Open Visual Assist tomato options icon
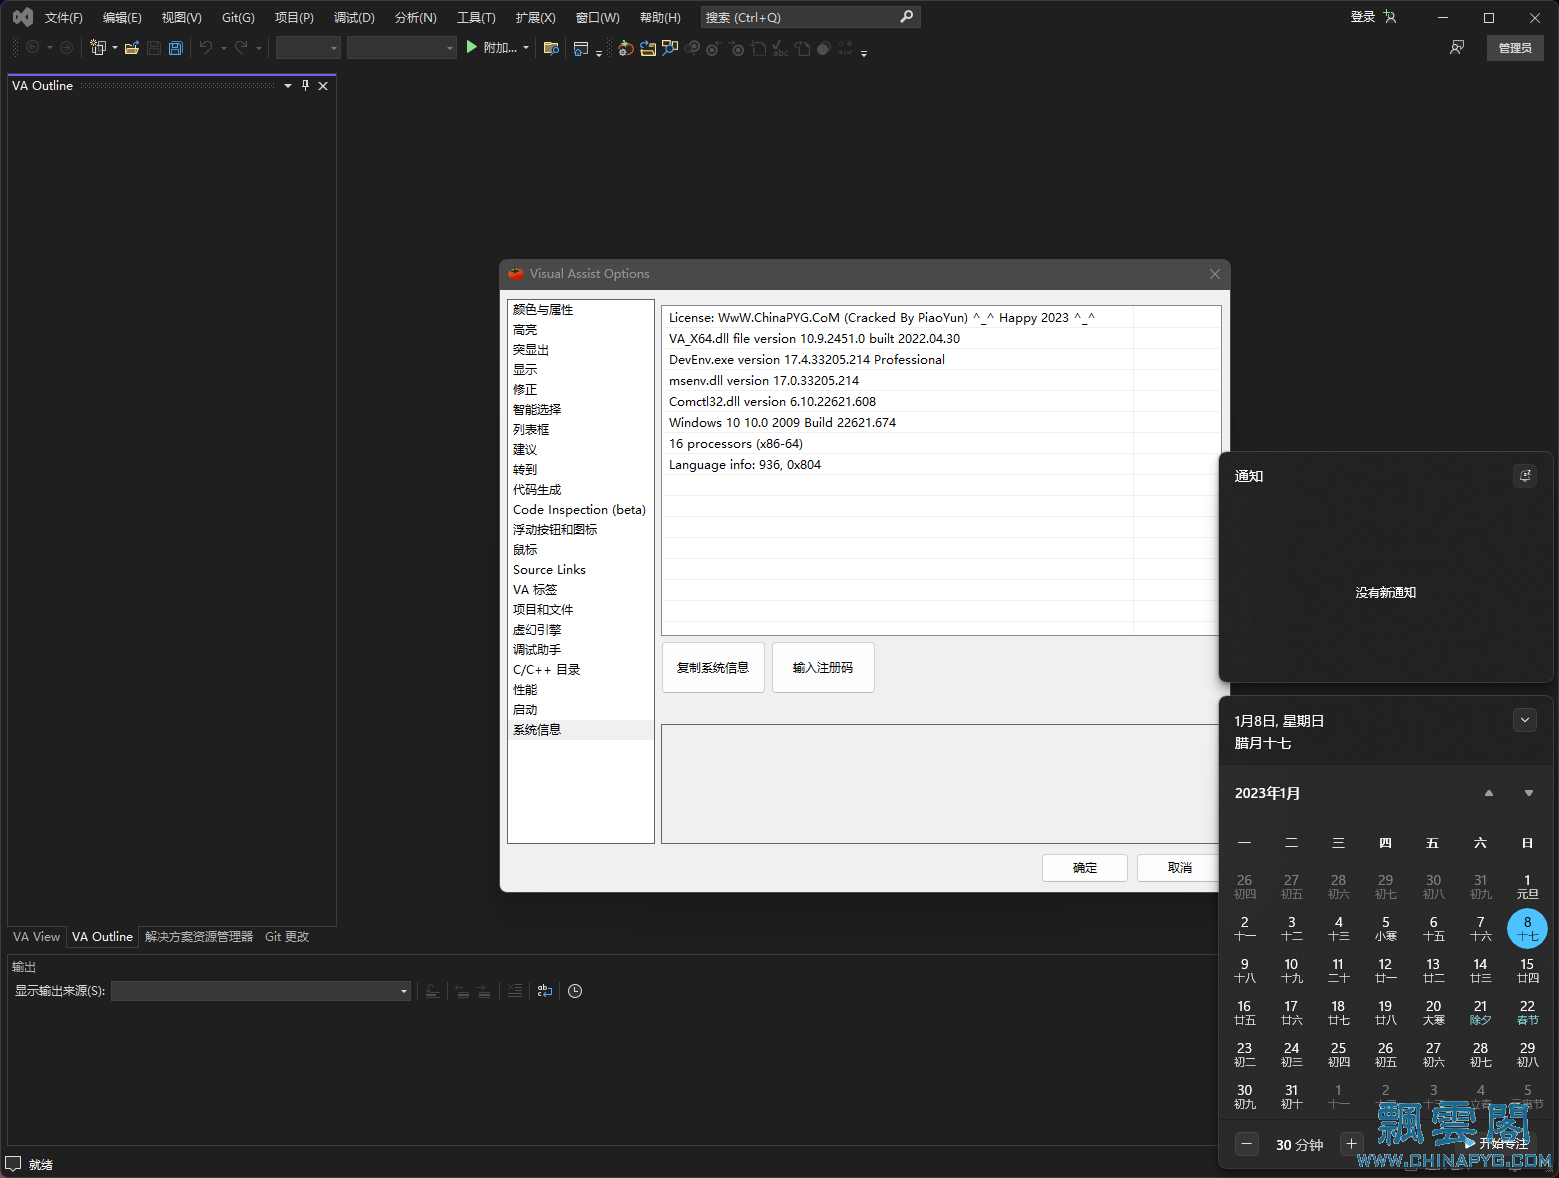Screen dimensions: 1559x1178 [626, 47]
